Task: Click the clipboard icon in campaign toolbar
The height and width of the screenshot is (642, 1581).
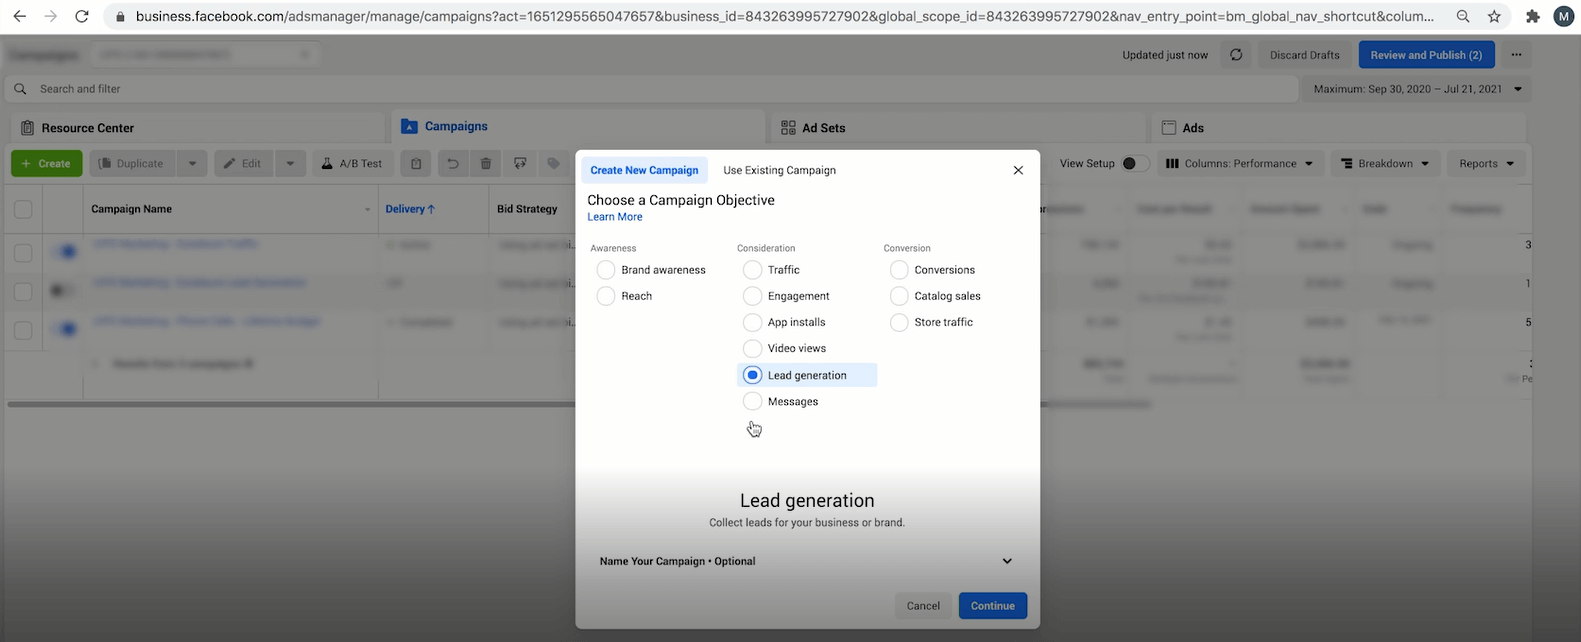Action: pyautogui.click(x=416, y=164)
